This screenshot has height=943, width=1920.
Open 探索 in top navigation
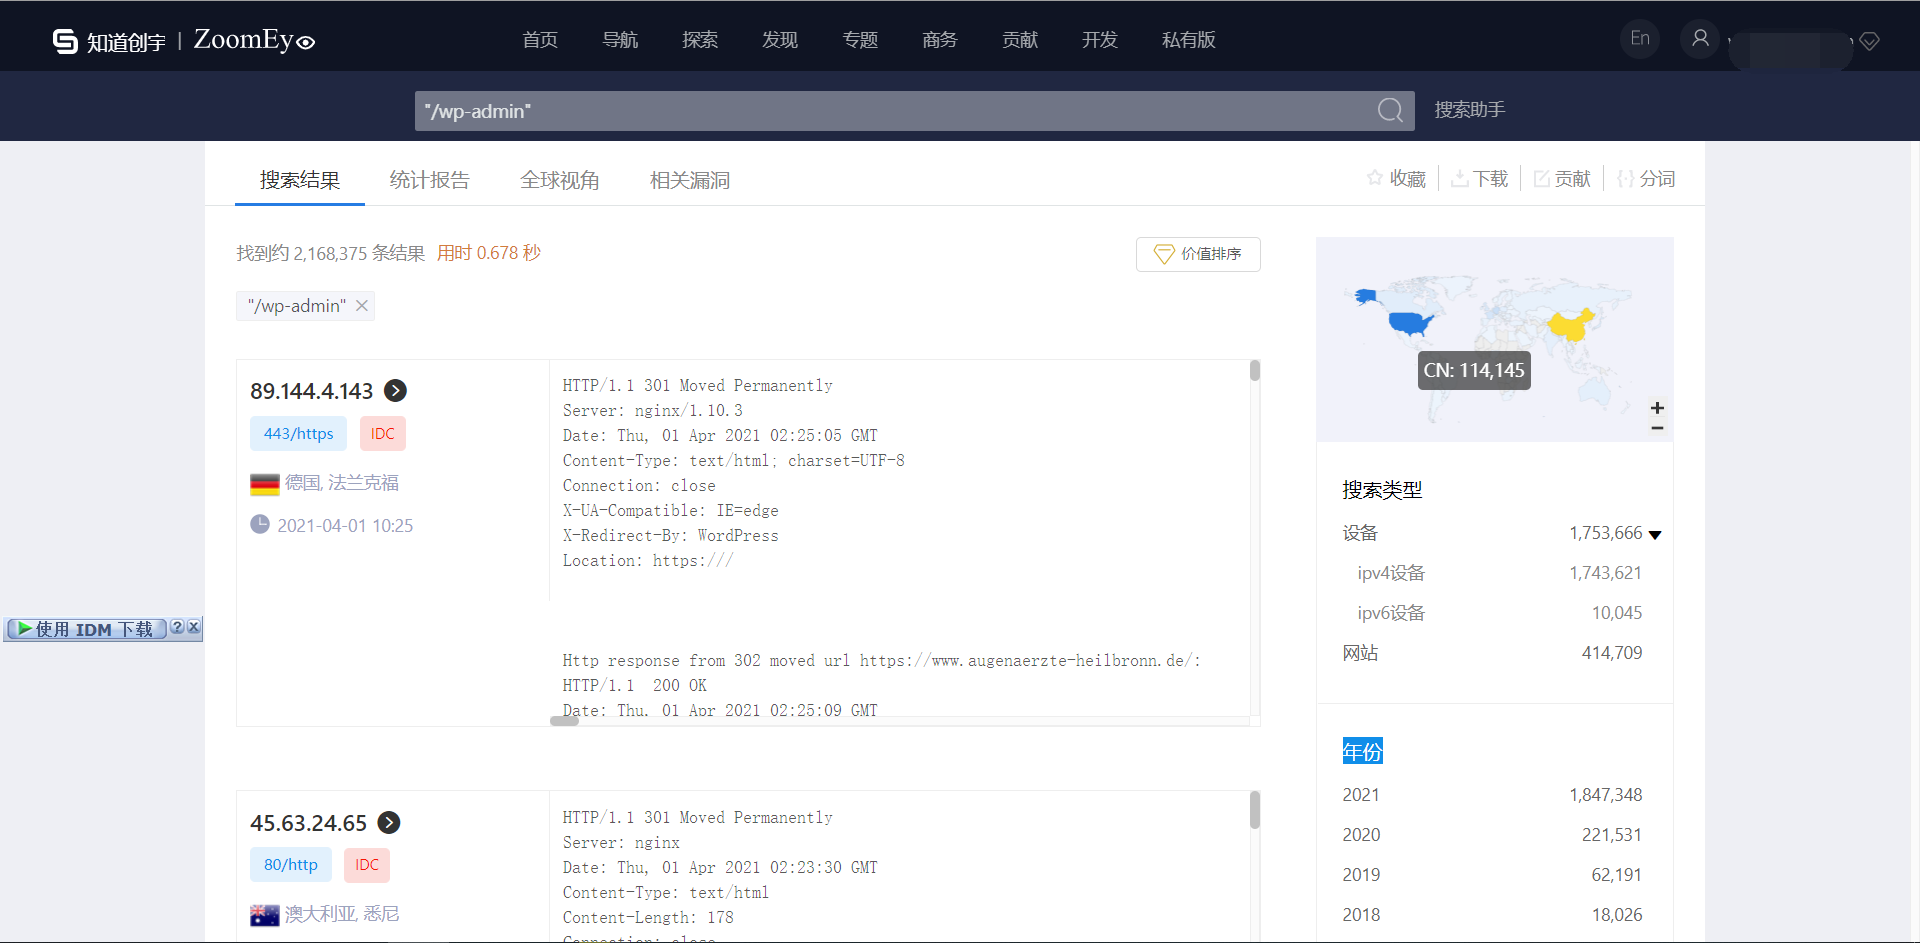pos(700,40)
